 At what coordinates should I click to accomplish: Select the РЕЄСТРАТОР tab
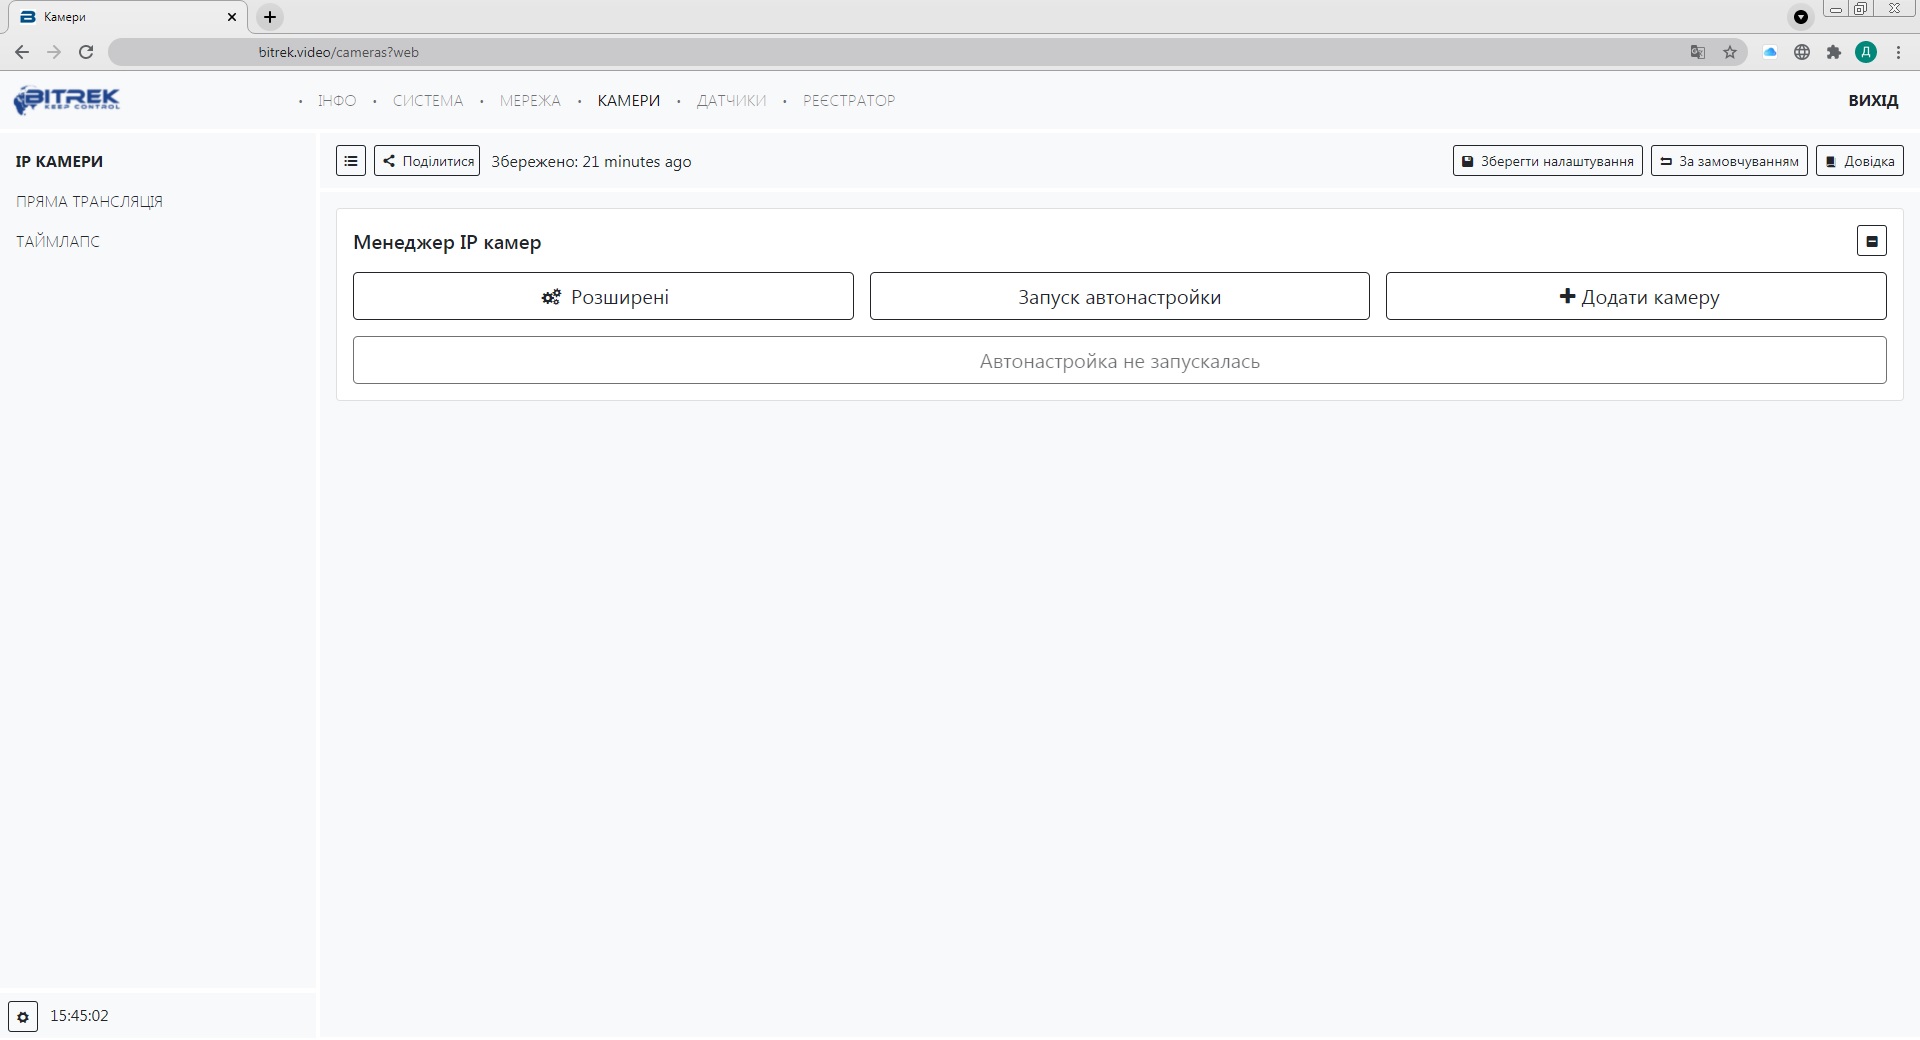[849, 101]
